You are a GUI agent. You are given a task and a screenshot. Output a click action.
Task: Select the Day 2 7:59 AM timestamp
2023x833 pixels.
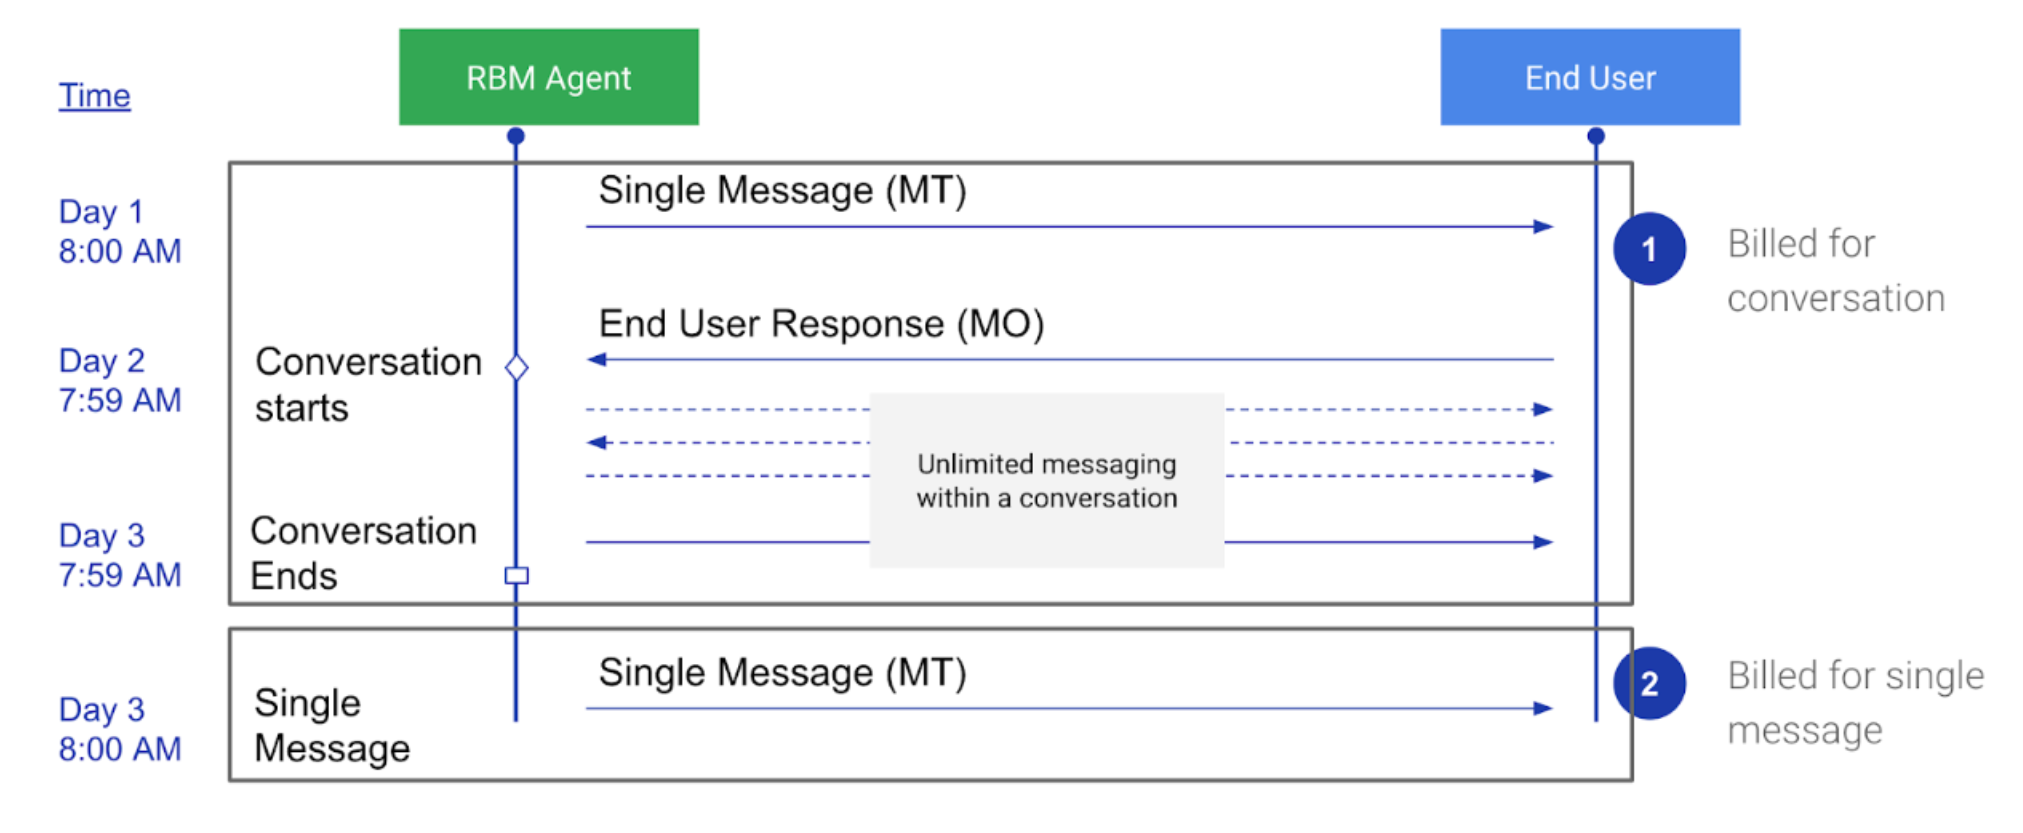tap(119, 380)
